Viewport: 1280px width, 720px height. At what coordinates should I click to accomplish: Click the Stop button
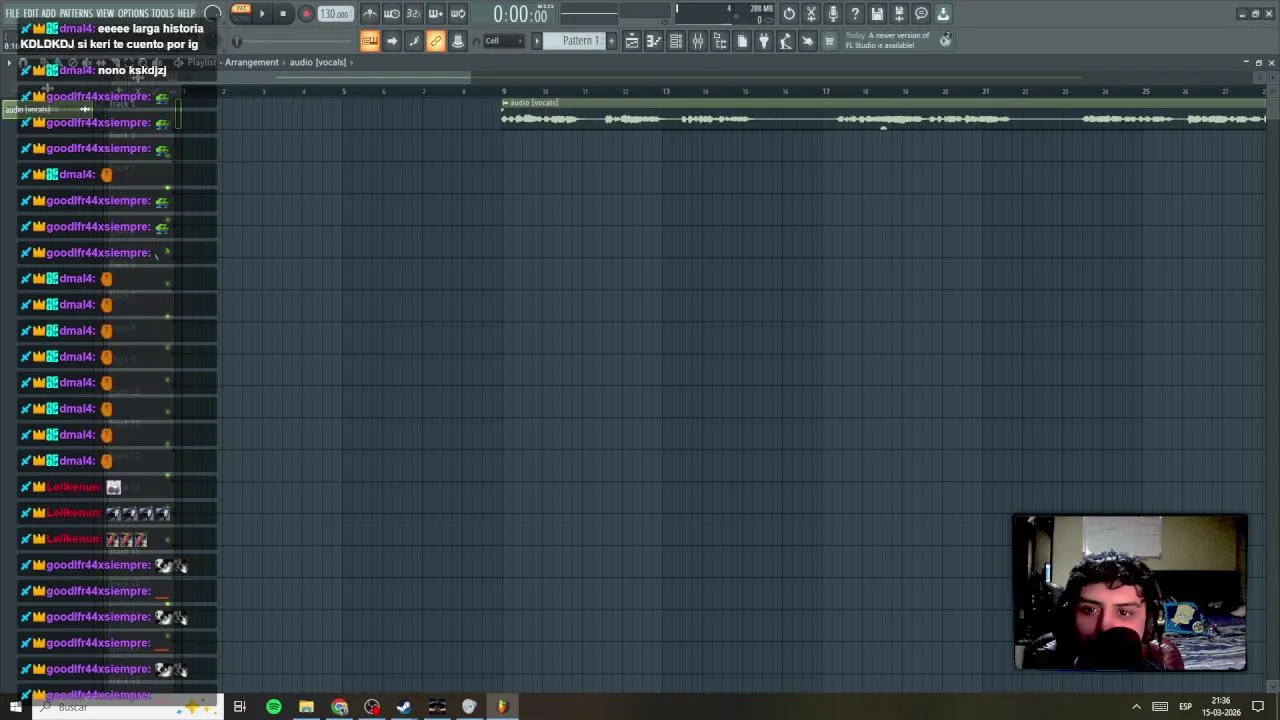tap(283, 14)
